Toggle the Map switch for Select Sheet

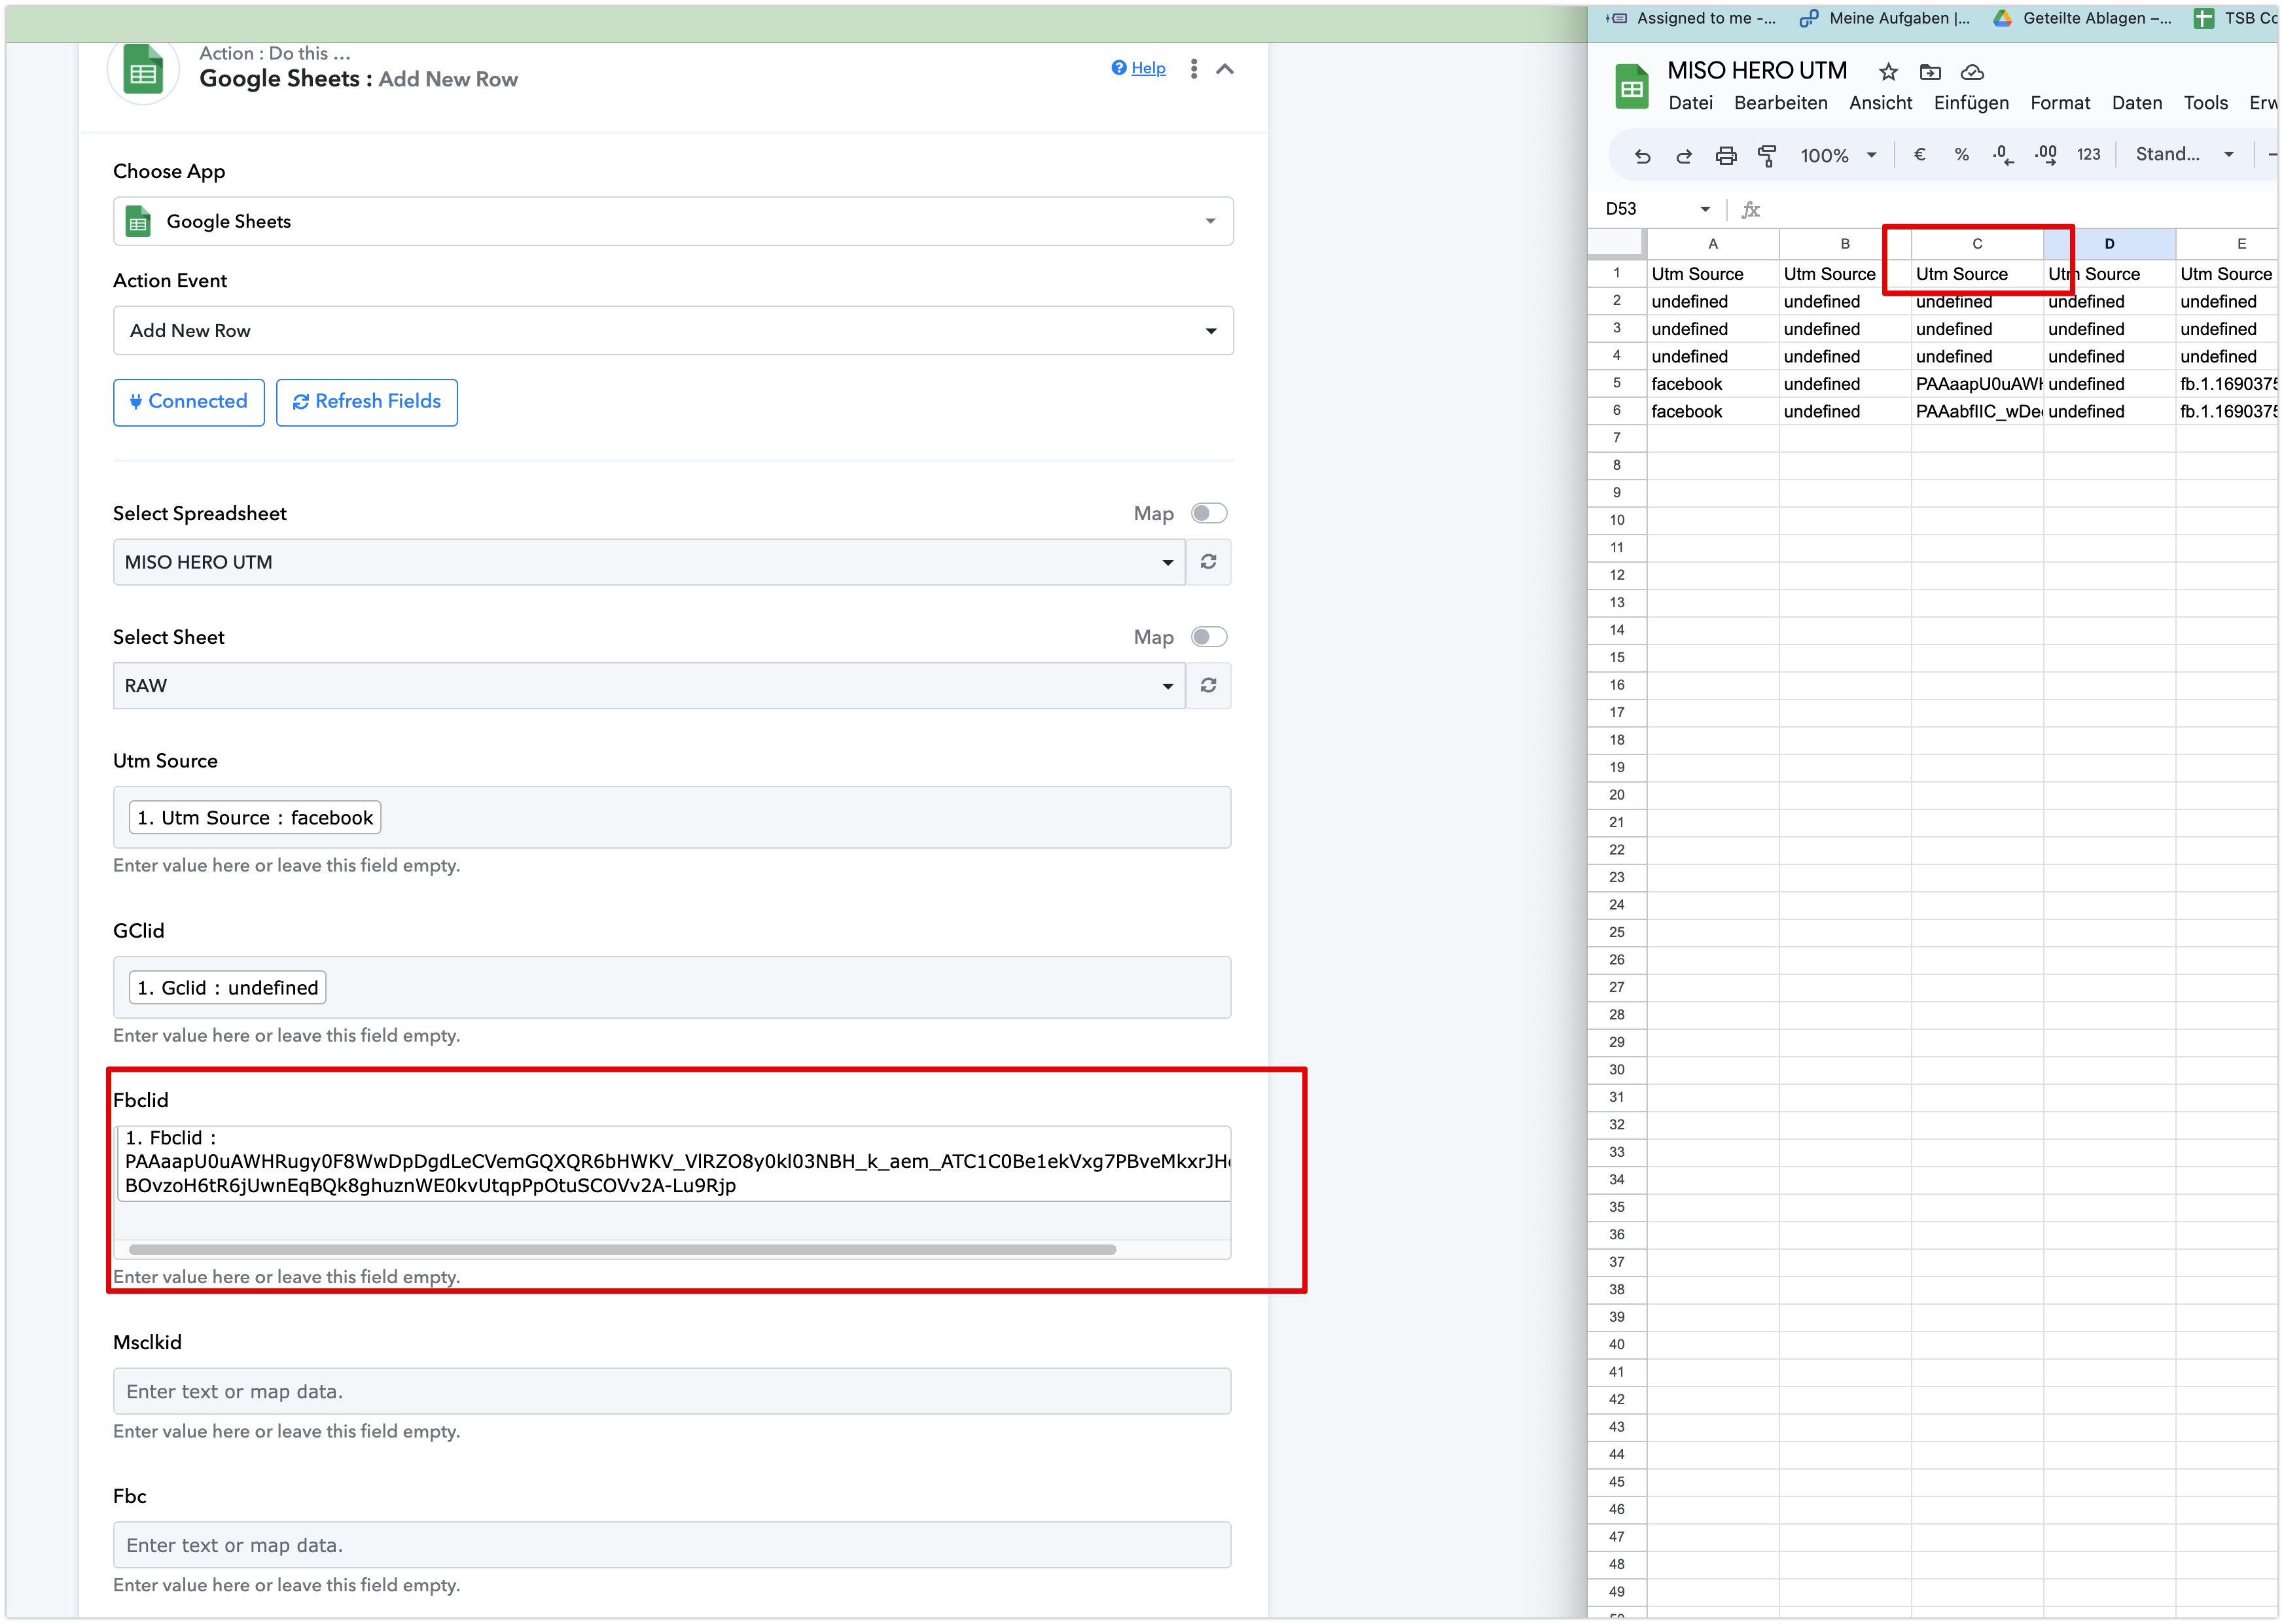click(x=1209, y=637)
